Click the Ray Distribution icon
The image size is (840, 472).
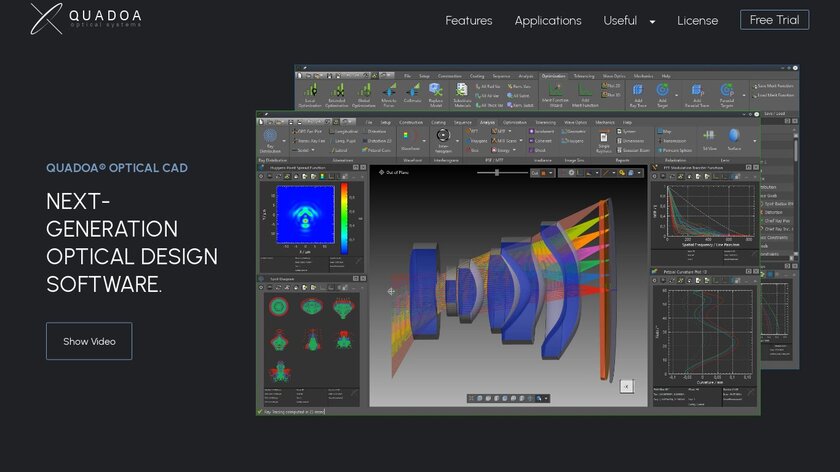(x=270, y=140)
